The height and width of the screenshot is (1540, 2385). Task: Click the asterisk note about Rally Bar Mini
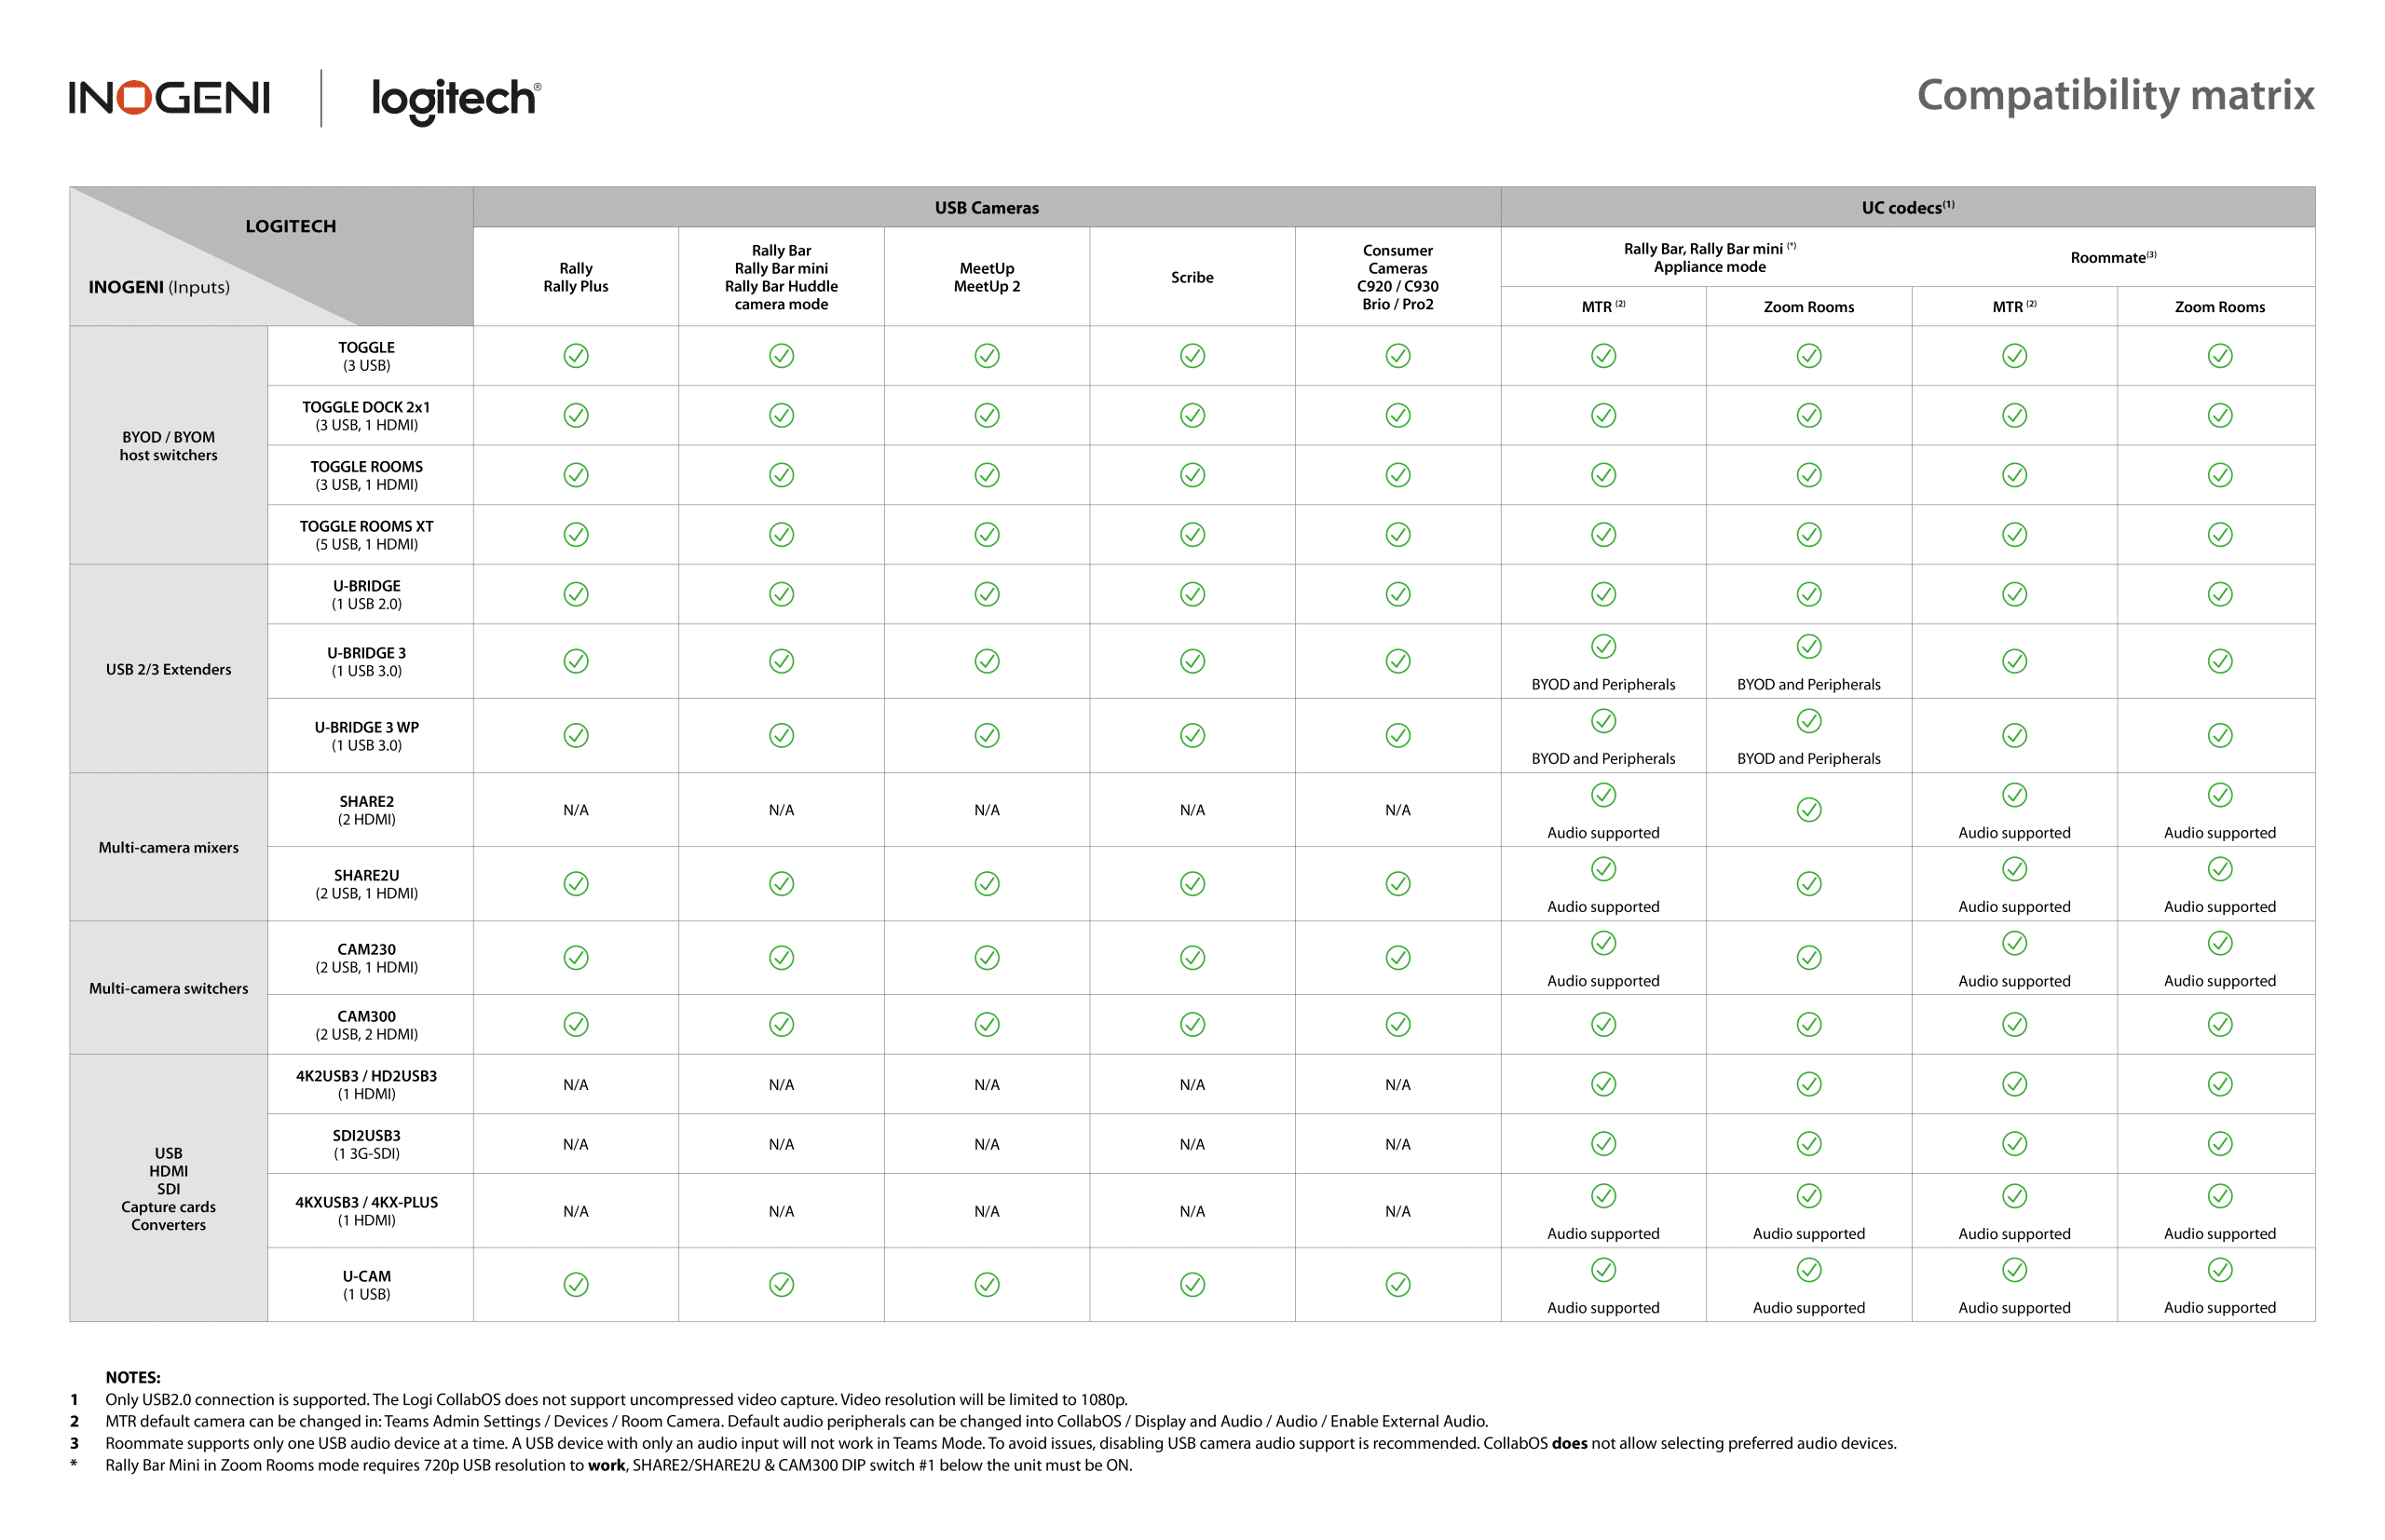618,1465
